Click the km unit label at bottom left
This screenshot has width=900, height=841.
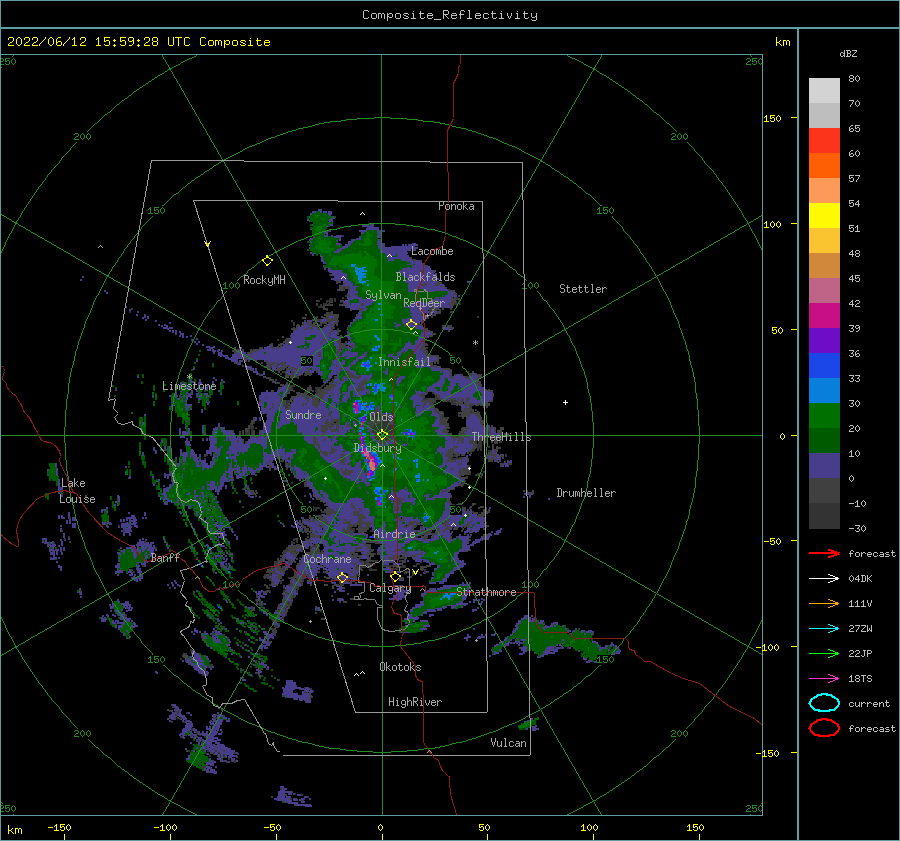click(x=14, y=830)
